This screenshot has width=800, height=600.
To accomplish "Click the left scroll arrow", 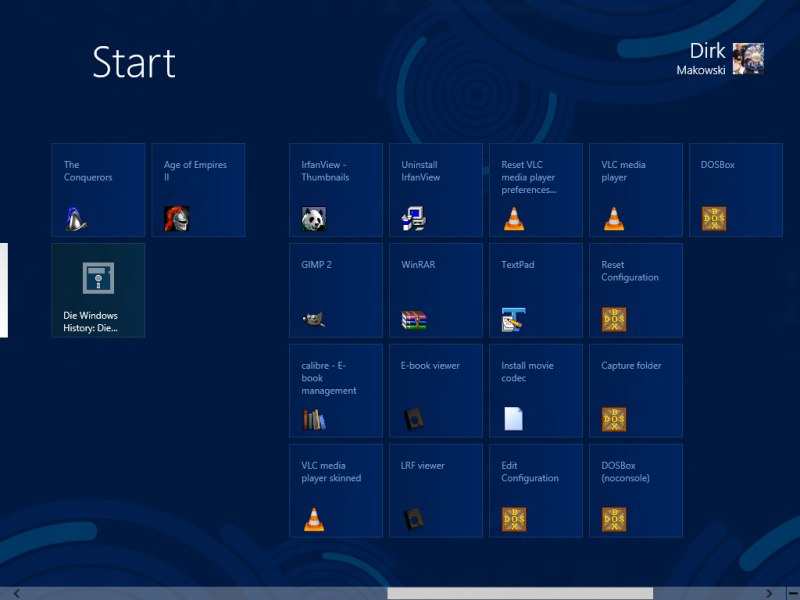I will pyautogui.click(x=17, y=593).
